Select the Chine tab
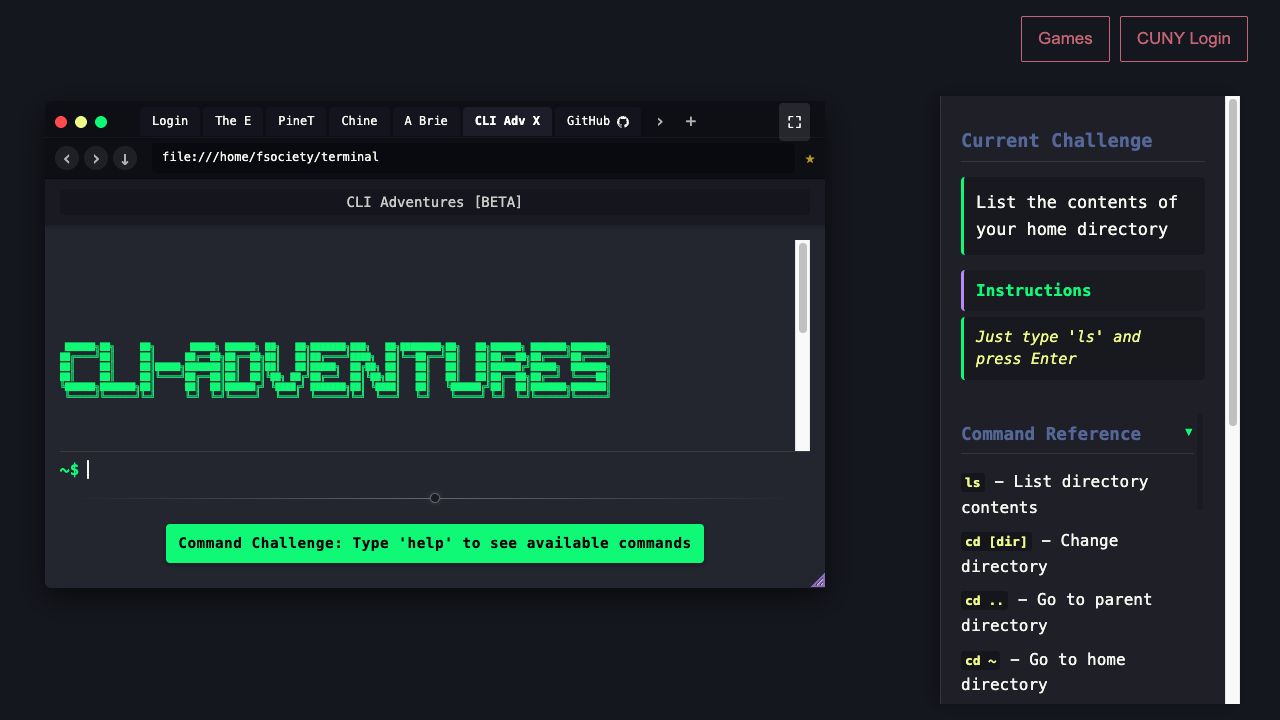The height and width of the screenshot is (720, 1280). (x=359, y=121)
